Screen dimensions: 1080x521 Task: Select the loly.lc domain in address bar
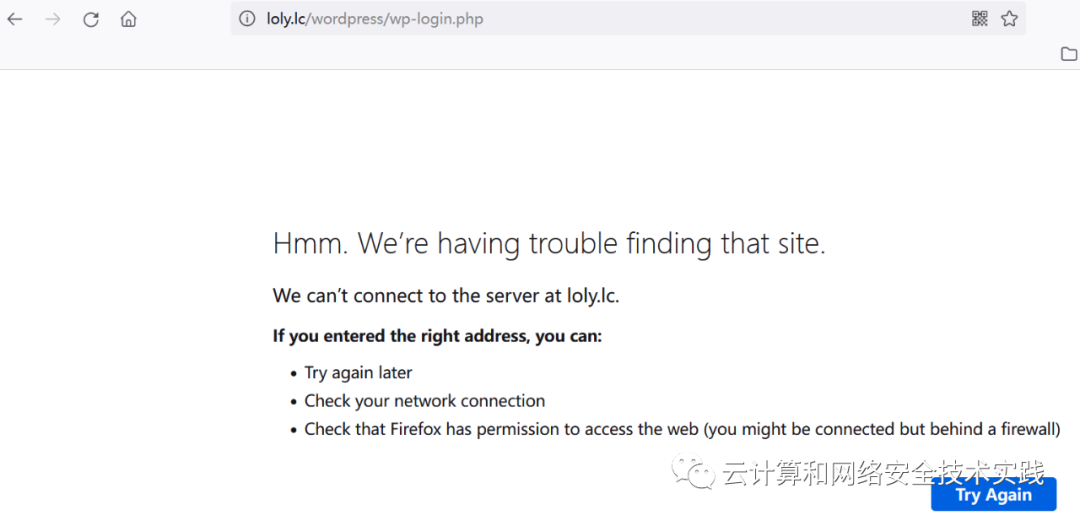(x=288, y=19)
